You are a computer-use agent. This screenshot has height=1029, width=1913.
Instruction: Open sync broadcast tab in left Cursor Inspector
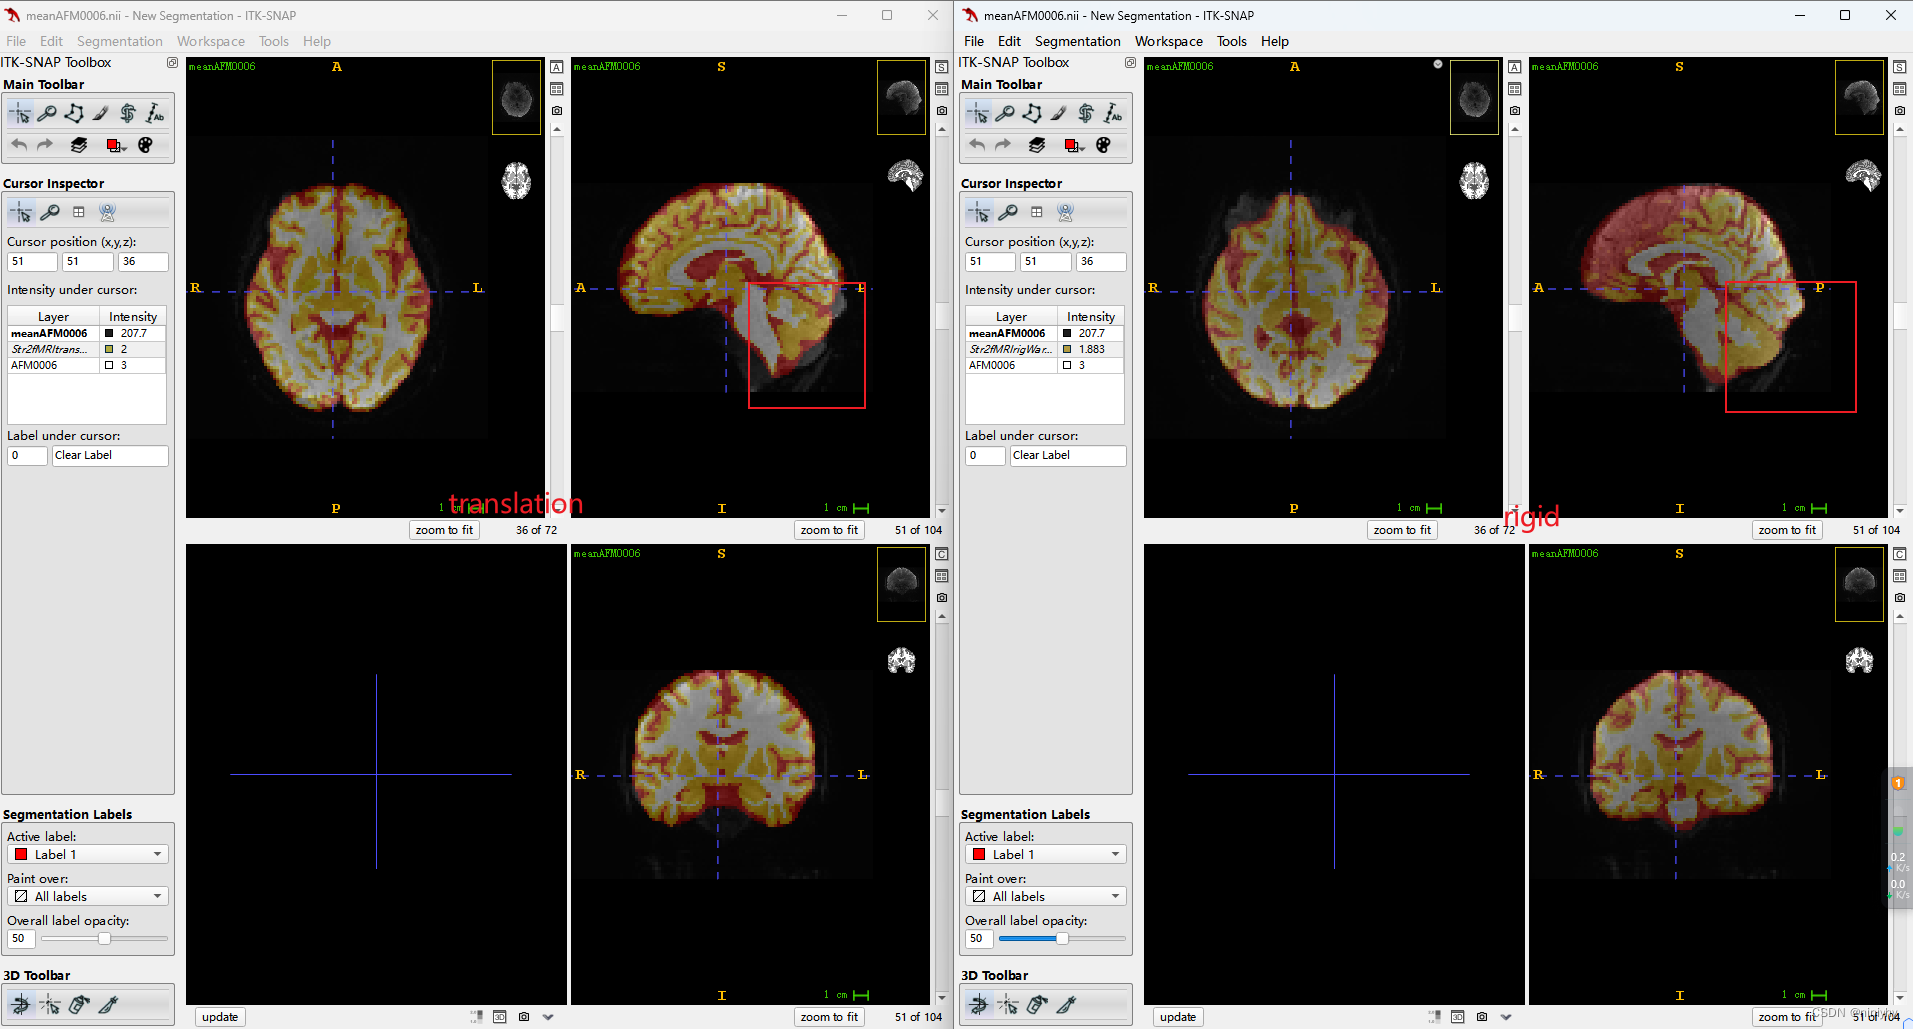[108, 212]
